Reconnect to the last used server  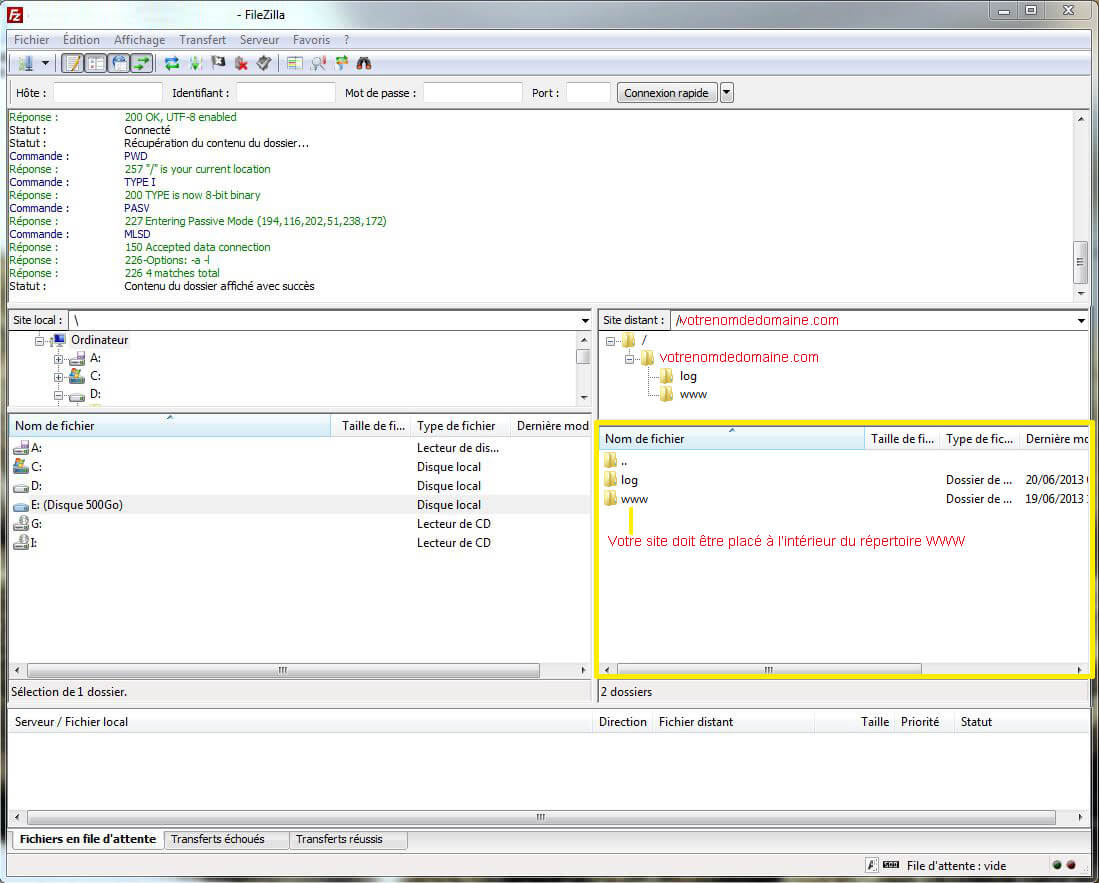tap(264, 64)
